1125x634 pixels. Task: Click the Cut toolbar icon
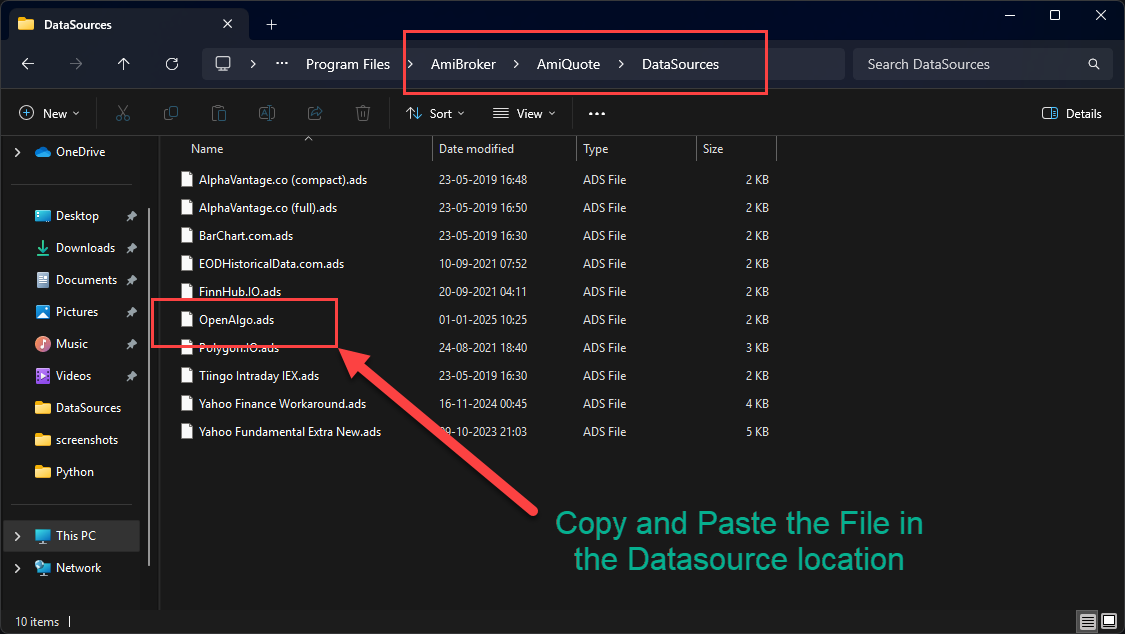click(x=123, y=113)
